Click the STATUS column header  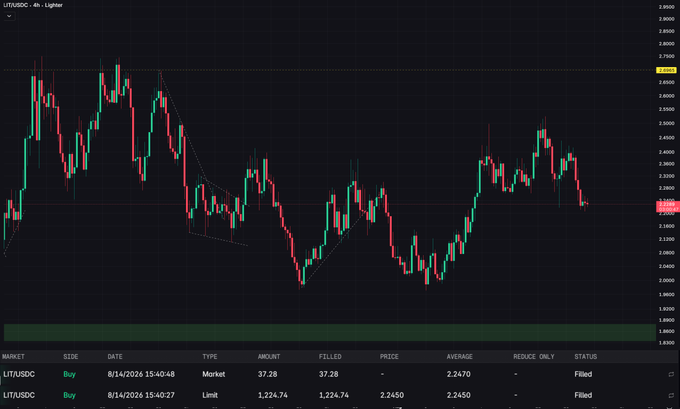pyautogui.click(x=586, y=357)
